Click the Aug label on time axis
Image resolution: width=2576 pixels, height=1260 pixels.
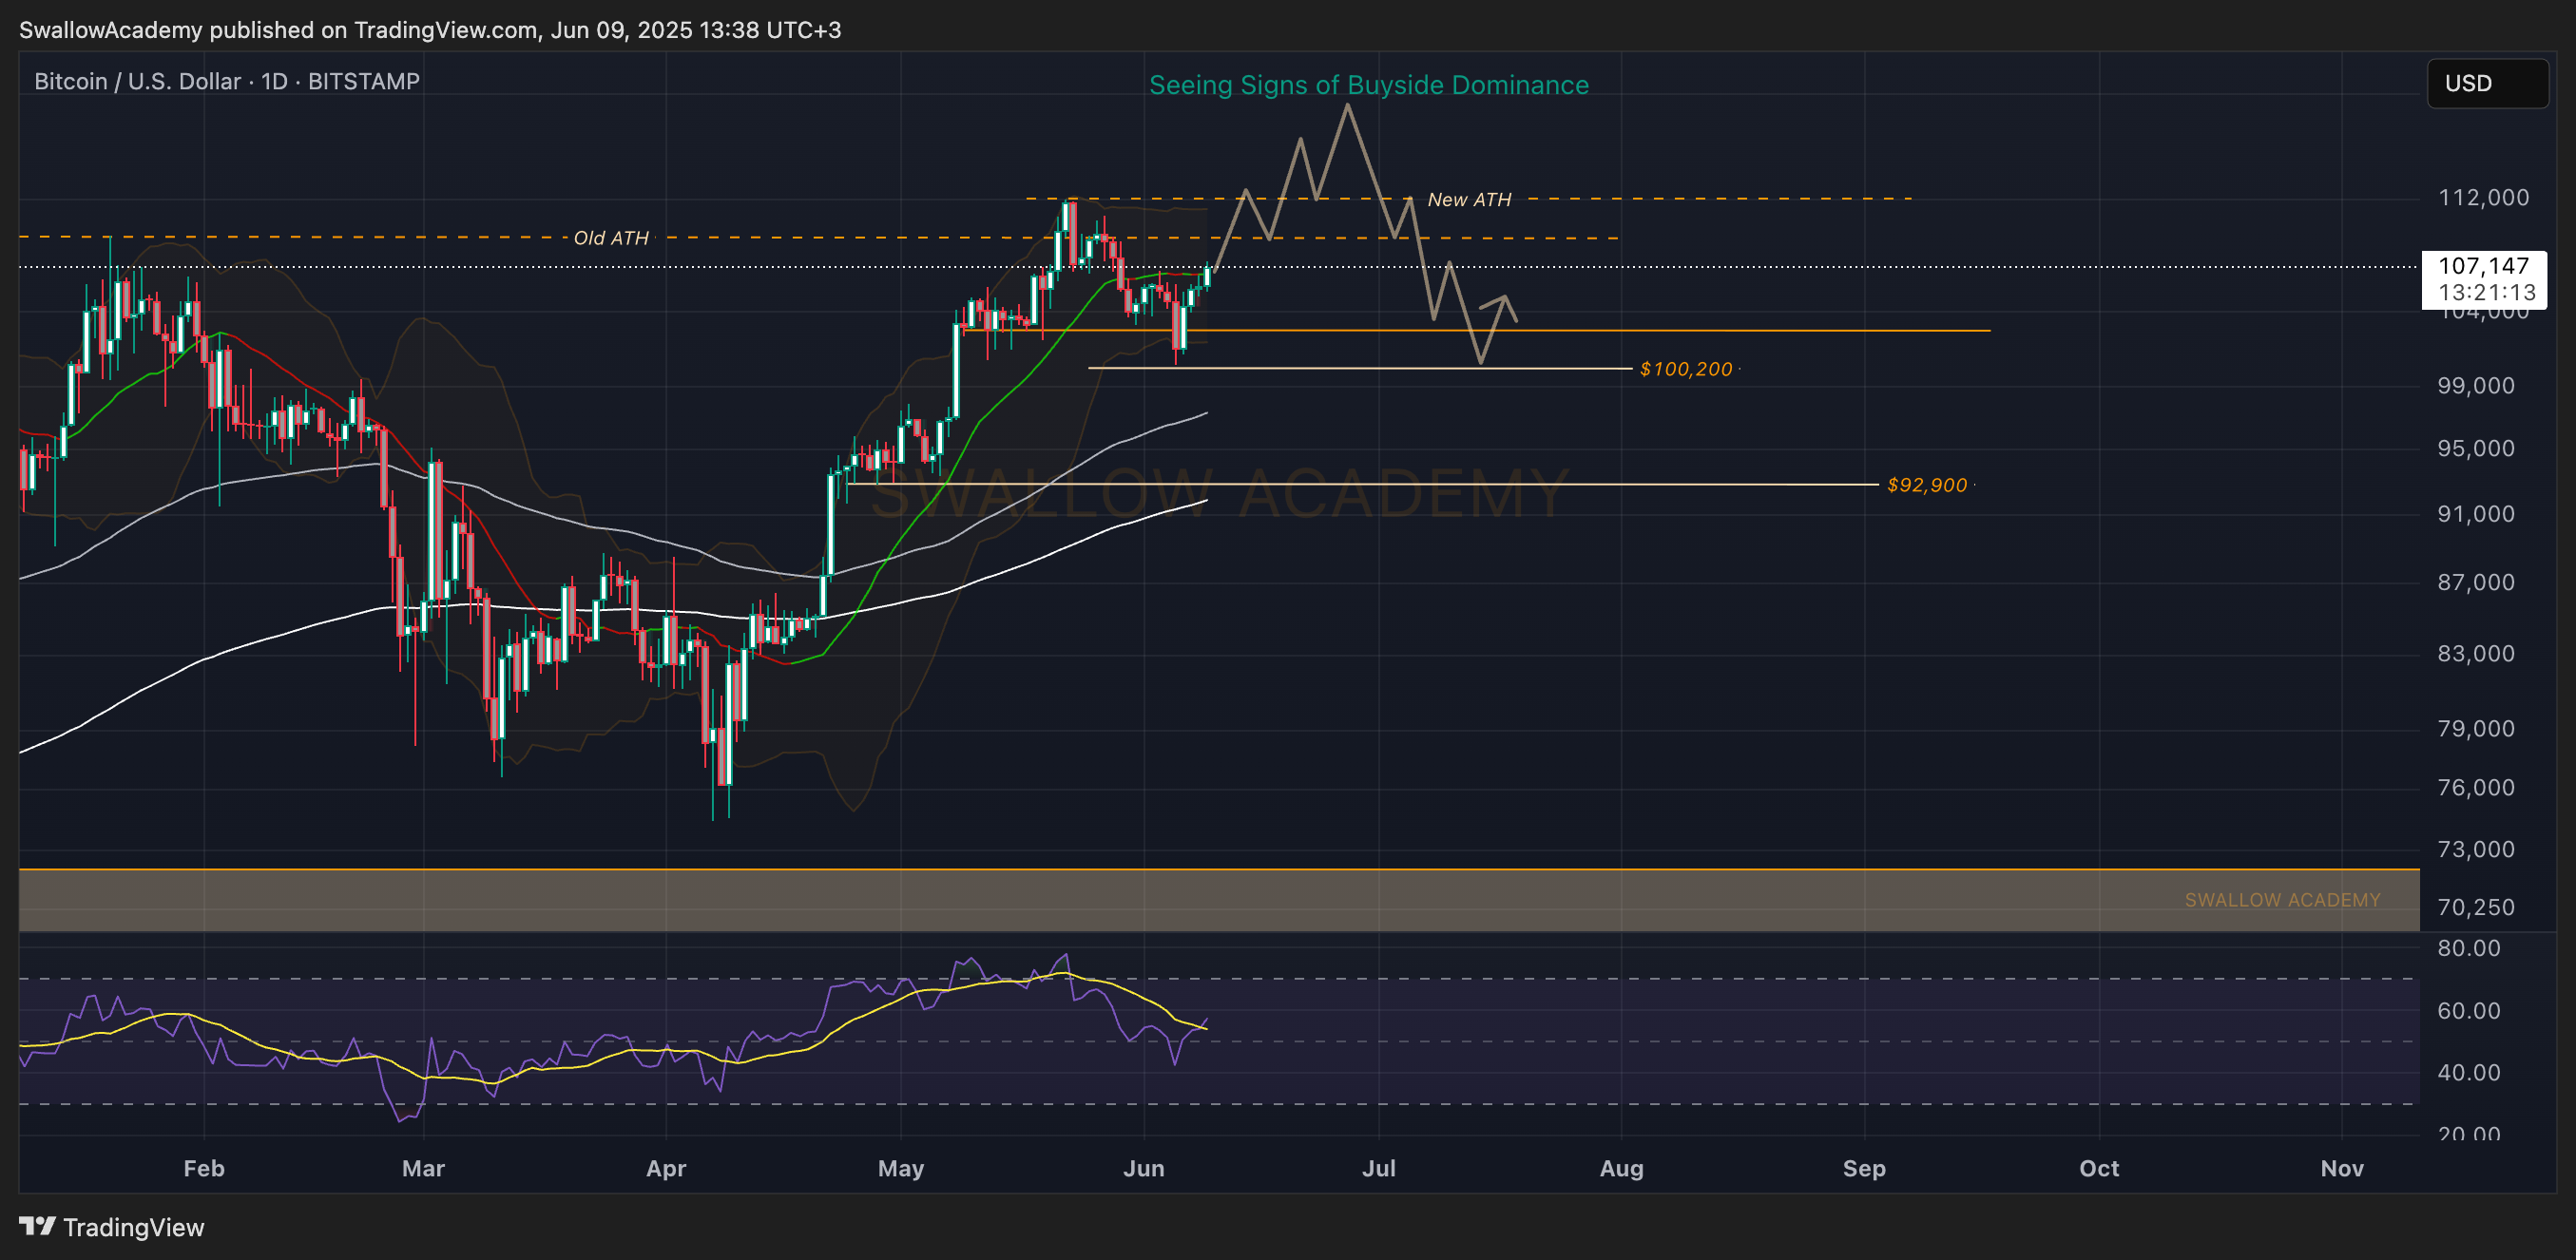(1621, 1168)
